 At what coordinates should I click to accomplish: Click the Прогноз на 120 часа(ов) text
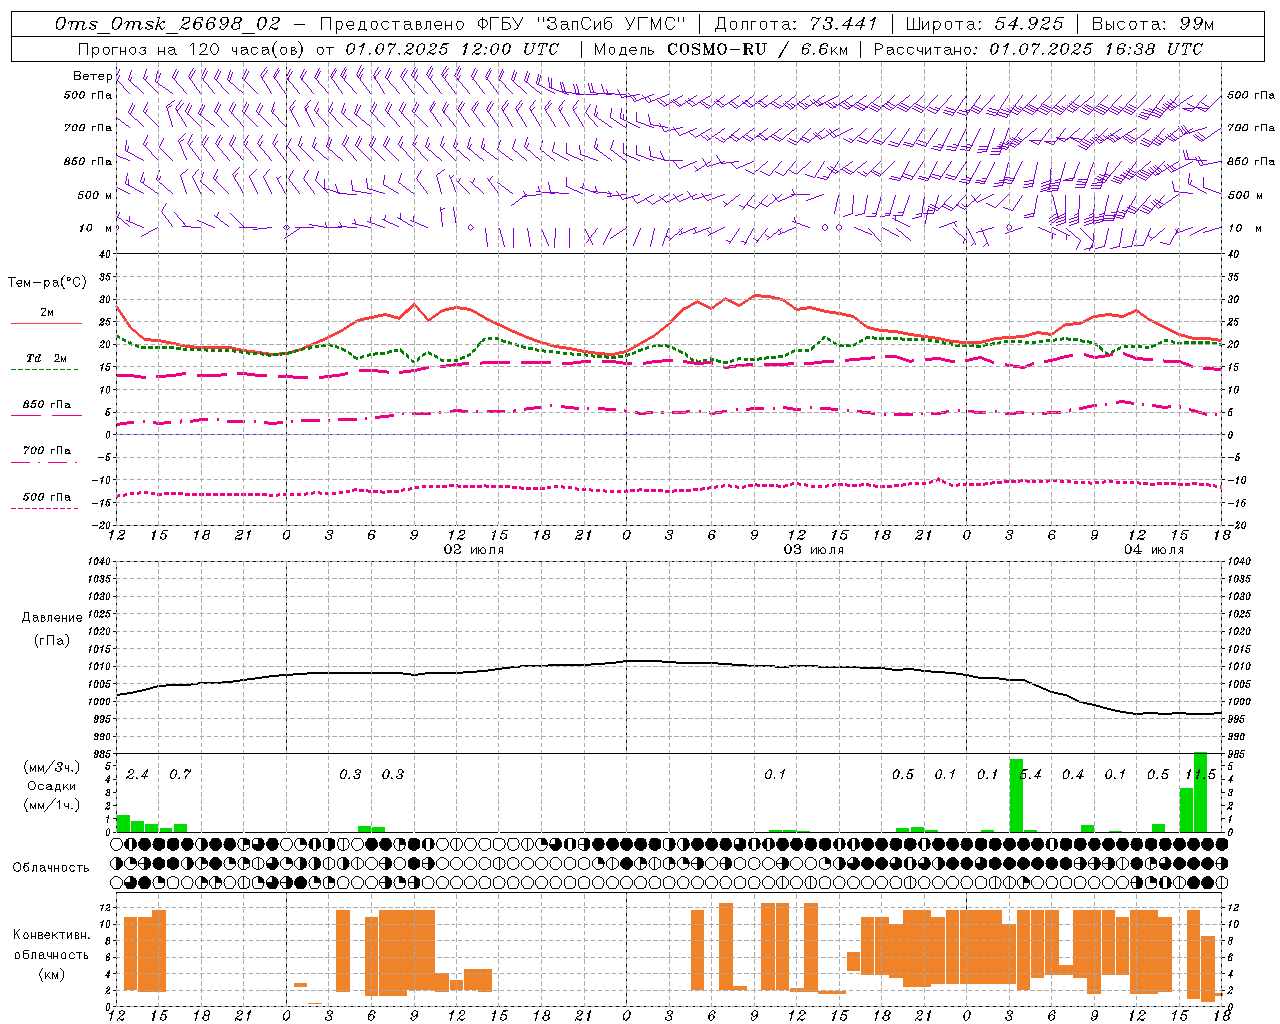pos(193,49)
